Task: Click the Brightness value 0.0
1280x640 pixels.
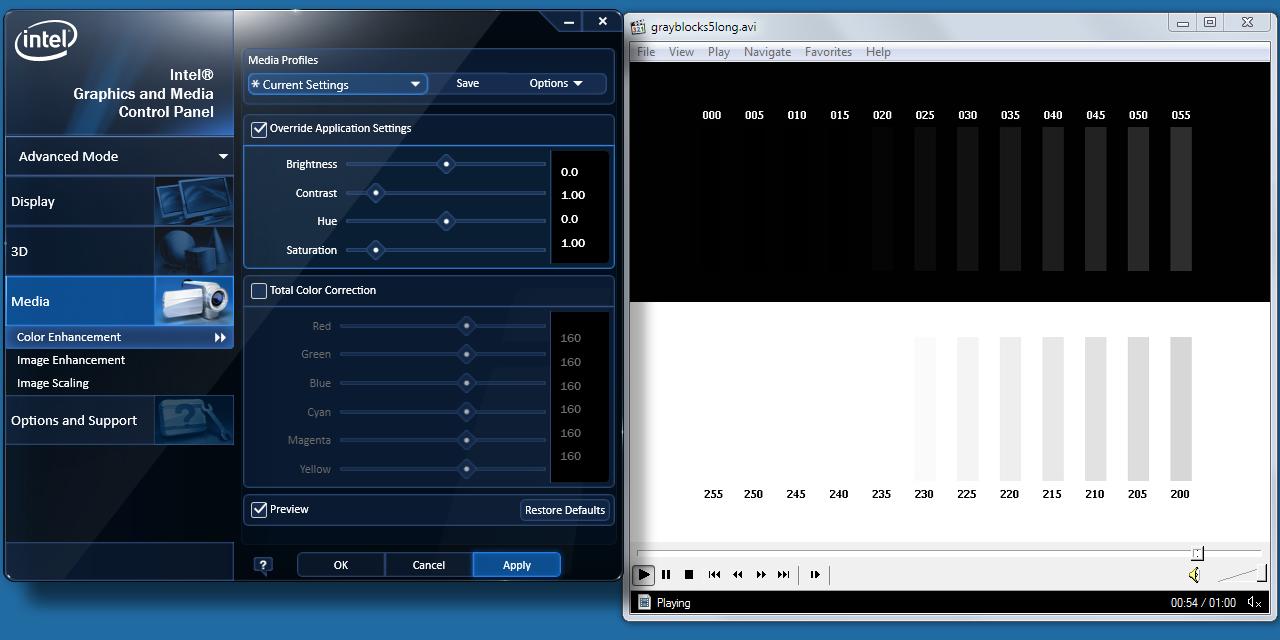Action: (569, 172)
